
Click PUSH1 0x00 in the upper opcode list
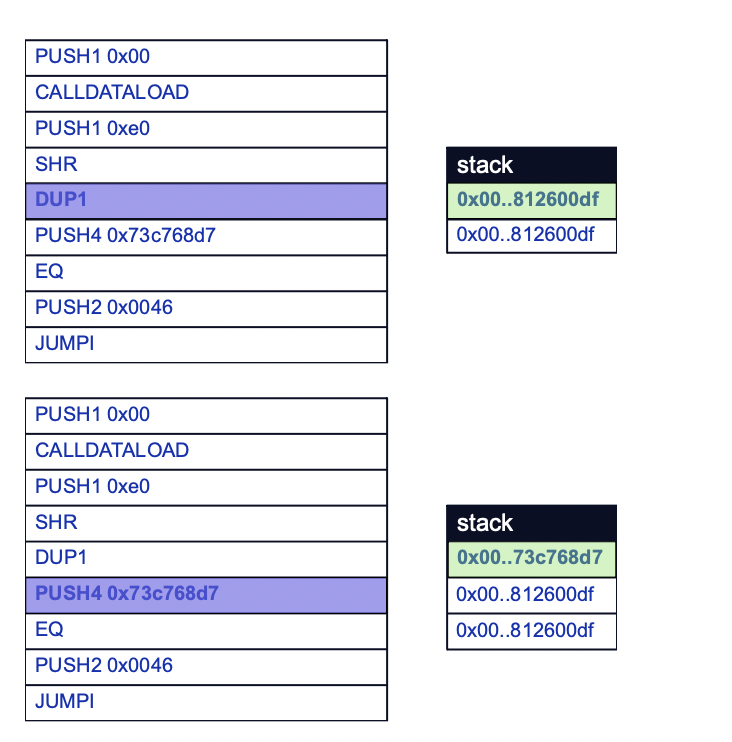click(x=205, y=57)
